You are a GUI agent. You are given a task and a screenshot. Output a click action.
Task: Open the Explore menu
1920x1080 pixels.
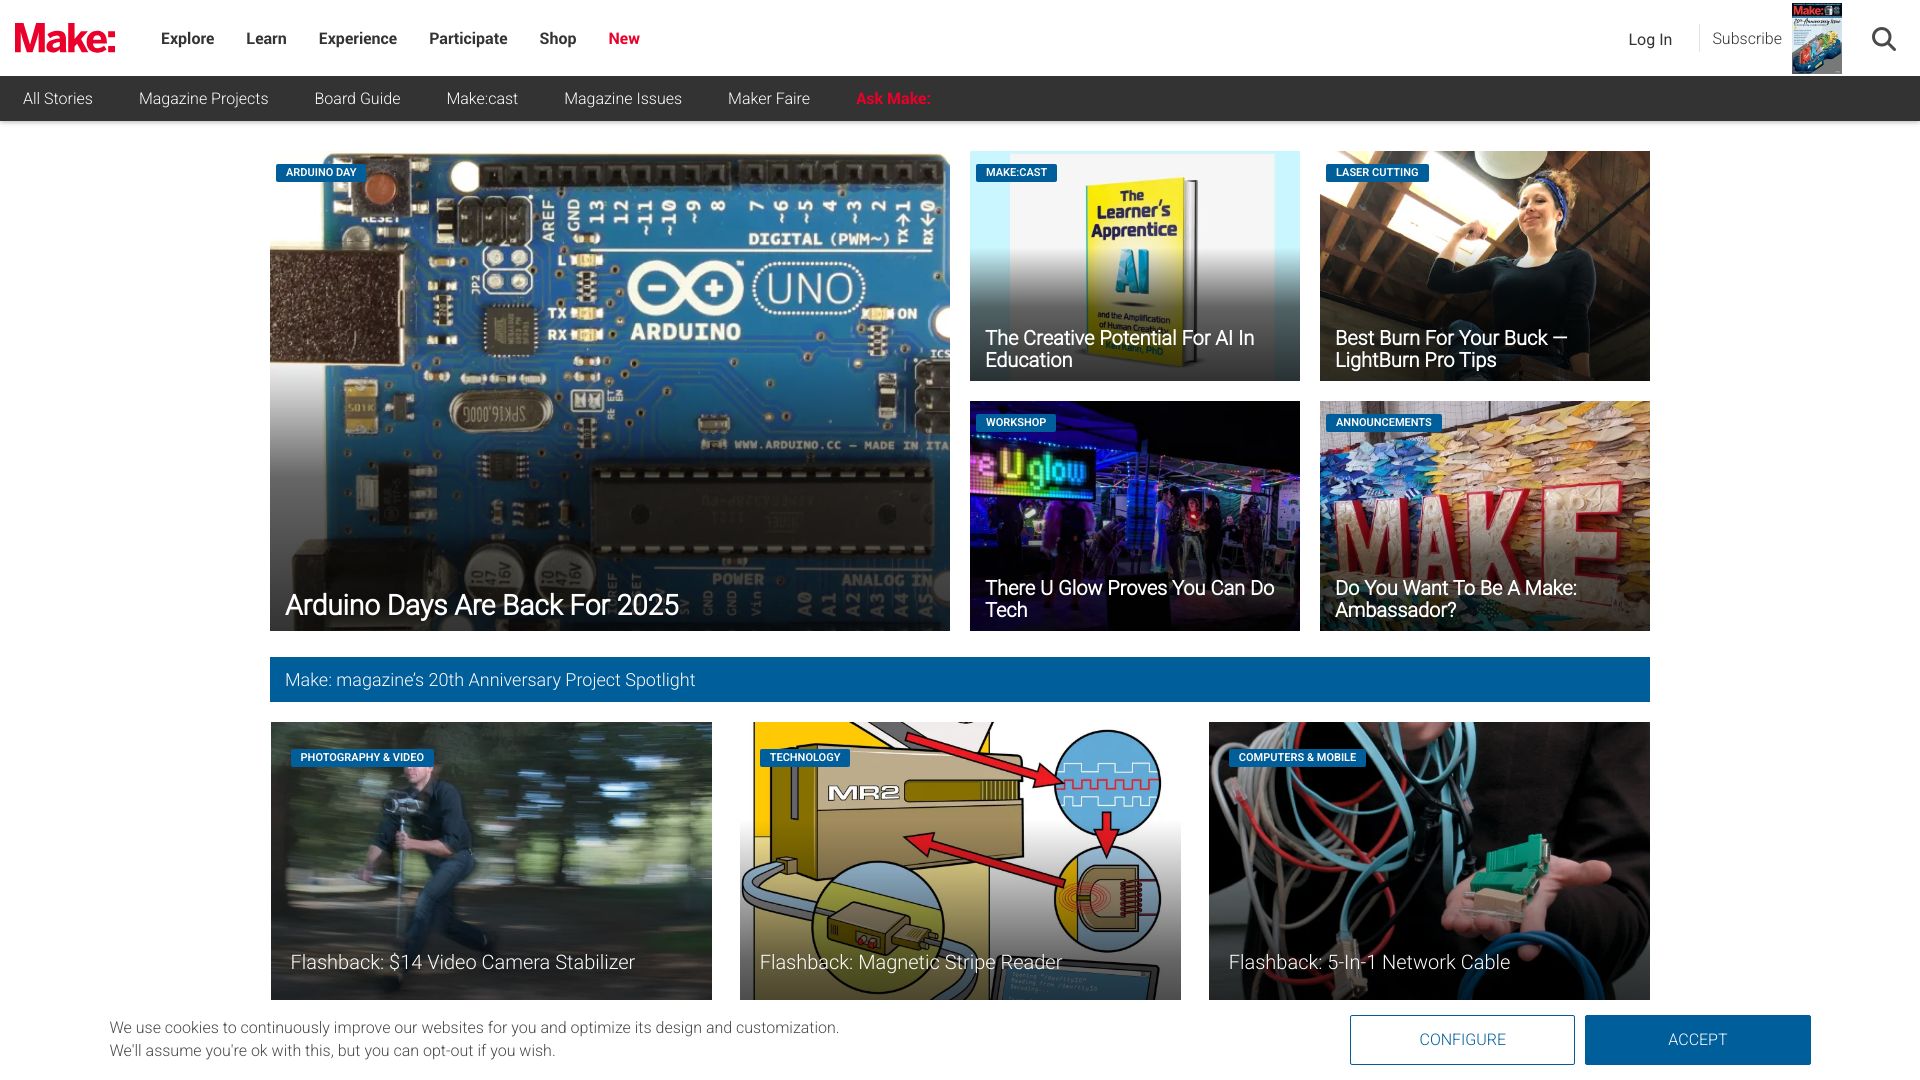pos(187,39)
